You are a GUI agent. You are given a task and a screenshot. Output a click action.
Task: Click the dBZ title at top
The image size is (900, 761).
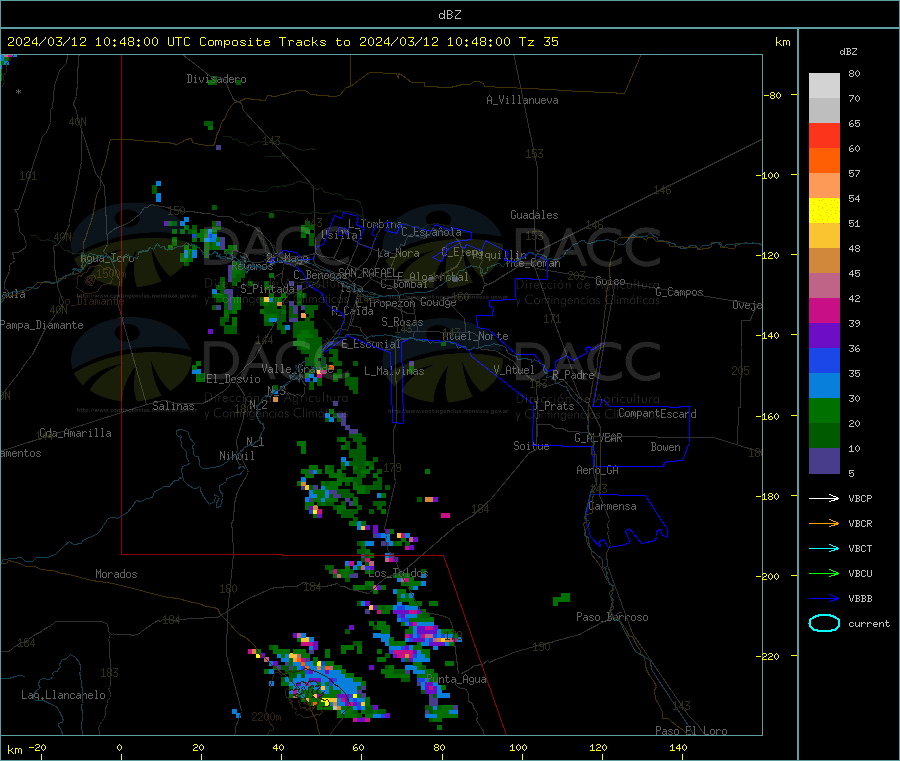tap(449, 15)
